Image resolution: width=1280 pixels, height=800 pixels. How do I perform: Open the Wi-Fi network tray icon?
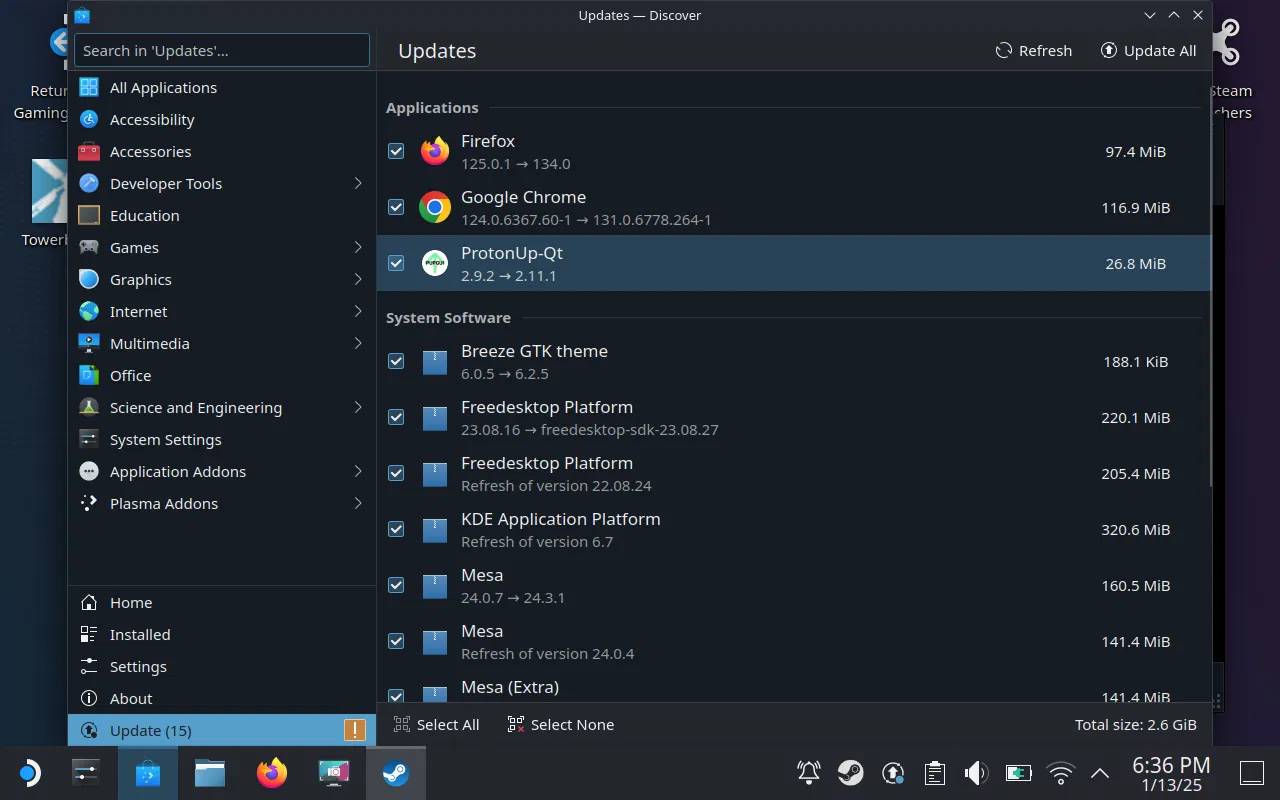(1060, 773)
